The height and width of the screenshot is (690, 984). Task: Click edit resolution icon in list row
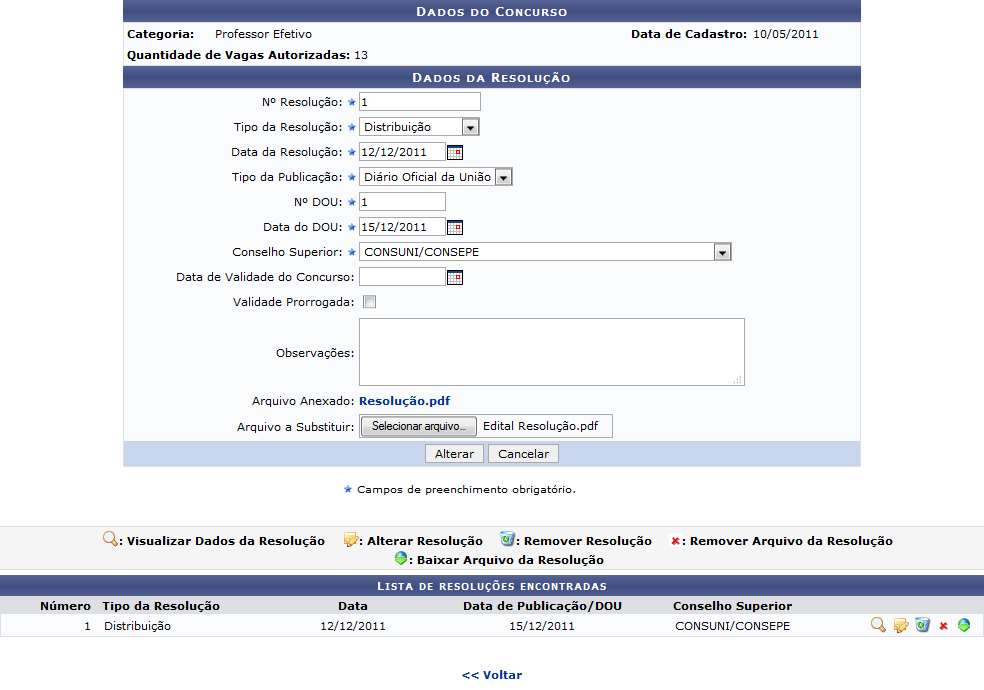click(901, 626)
